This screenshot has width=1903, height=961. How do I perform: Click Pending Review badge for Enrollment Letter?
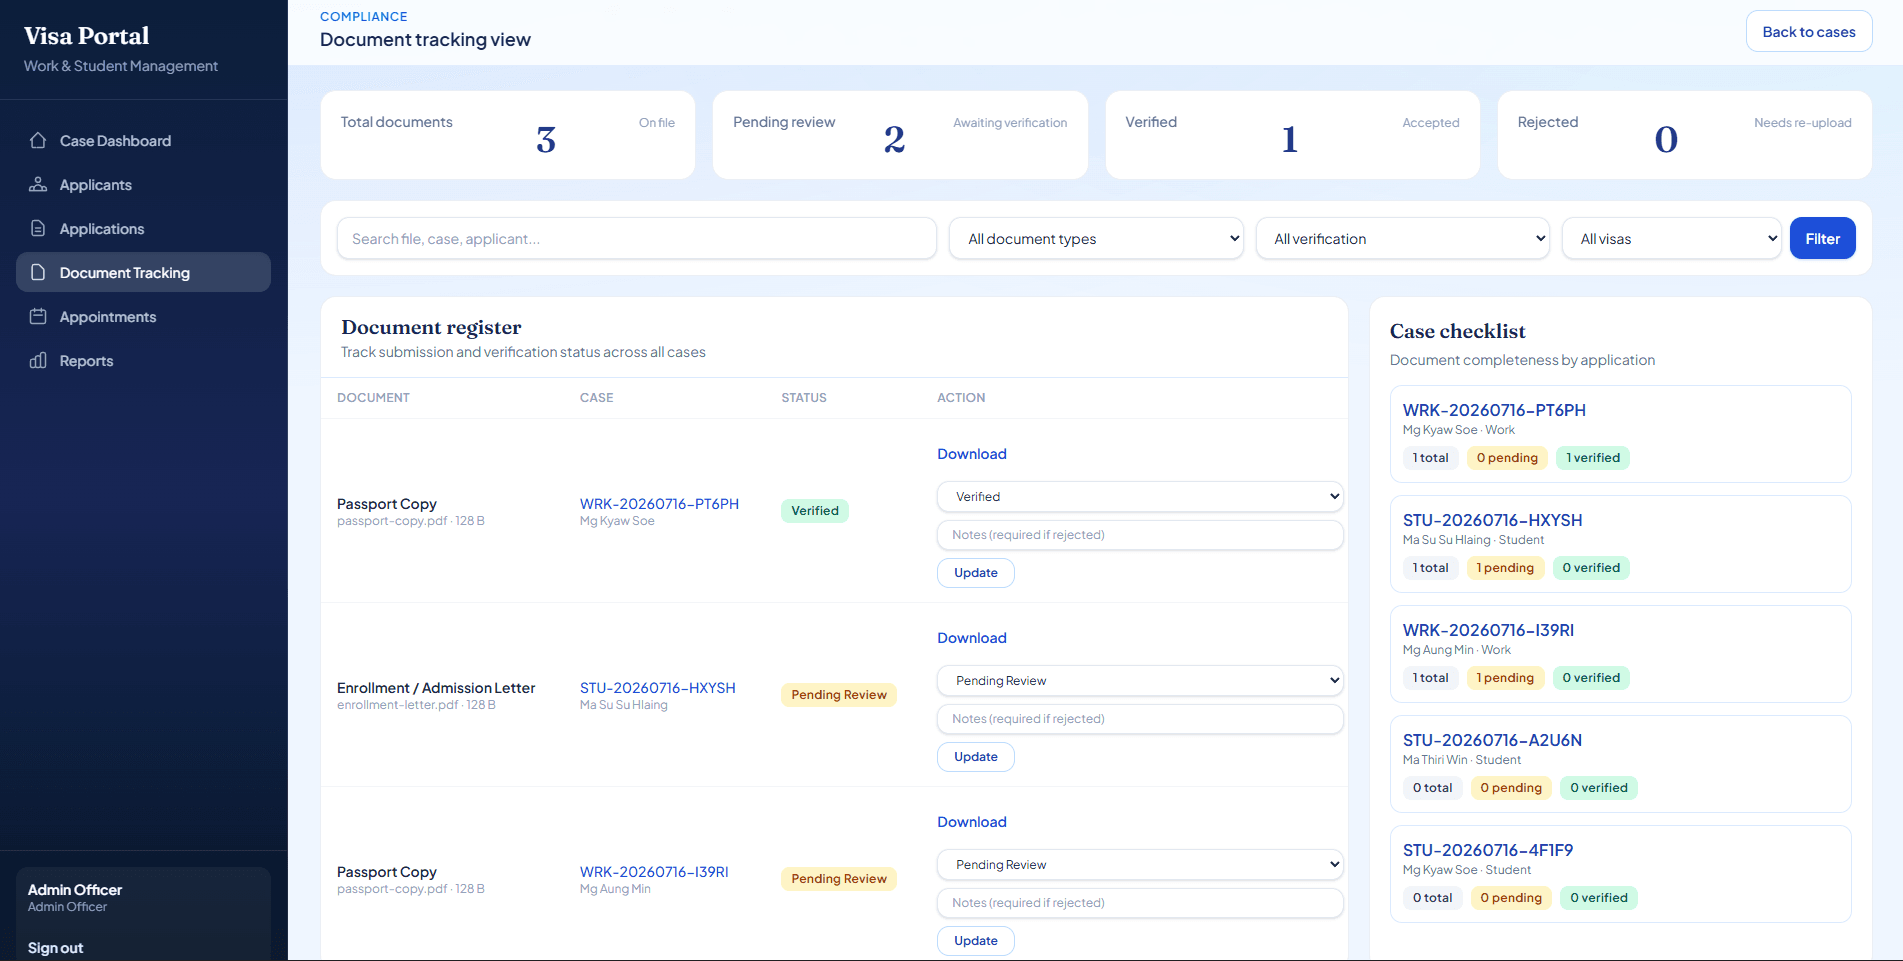839,695
